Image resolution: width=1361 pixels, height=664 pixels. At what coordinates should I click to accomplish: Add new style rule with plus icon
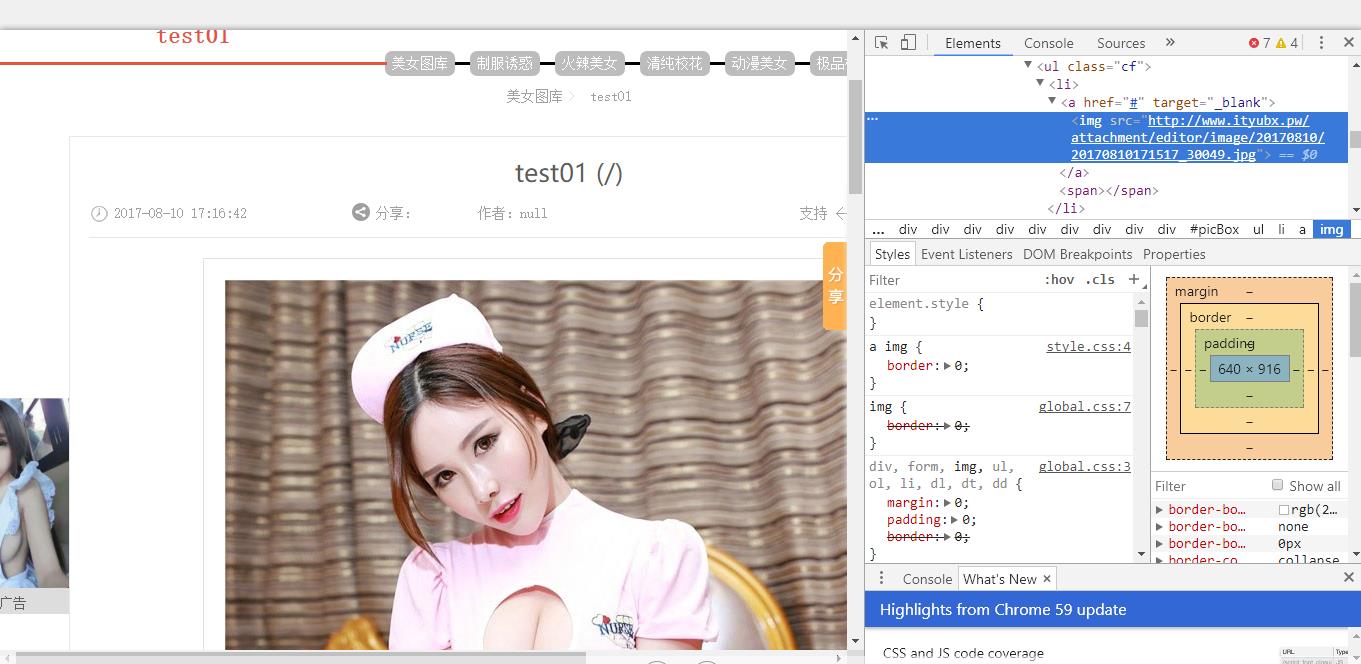tap(1133, 280)
